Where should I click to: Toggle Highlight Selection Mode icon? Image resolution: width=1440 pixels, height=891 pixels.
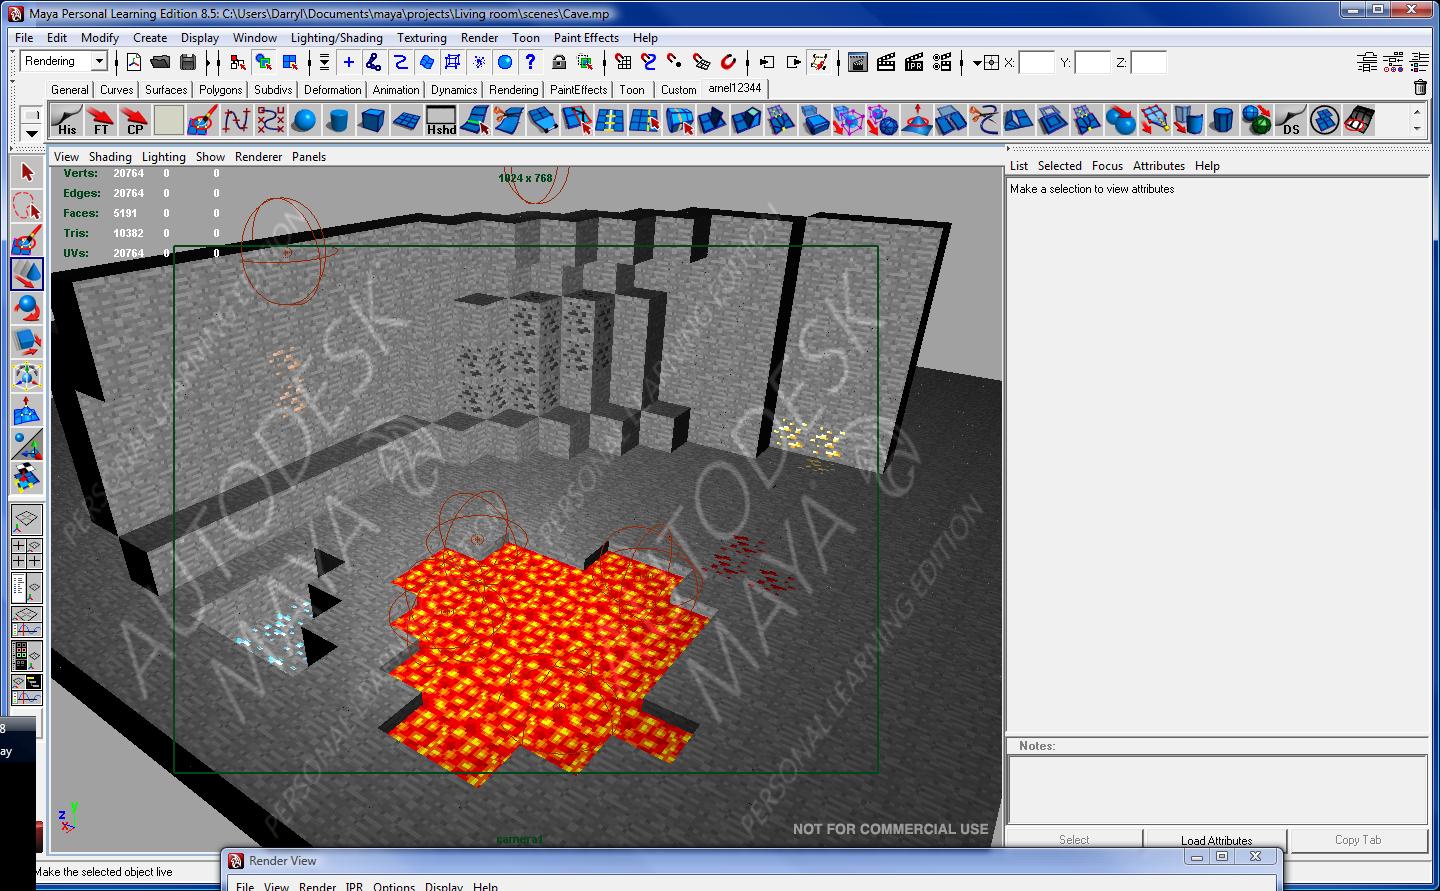[x=585, y=62]
